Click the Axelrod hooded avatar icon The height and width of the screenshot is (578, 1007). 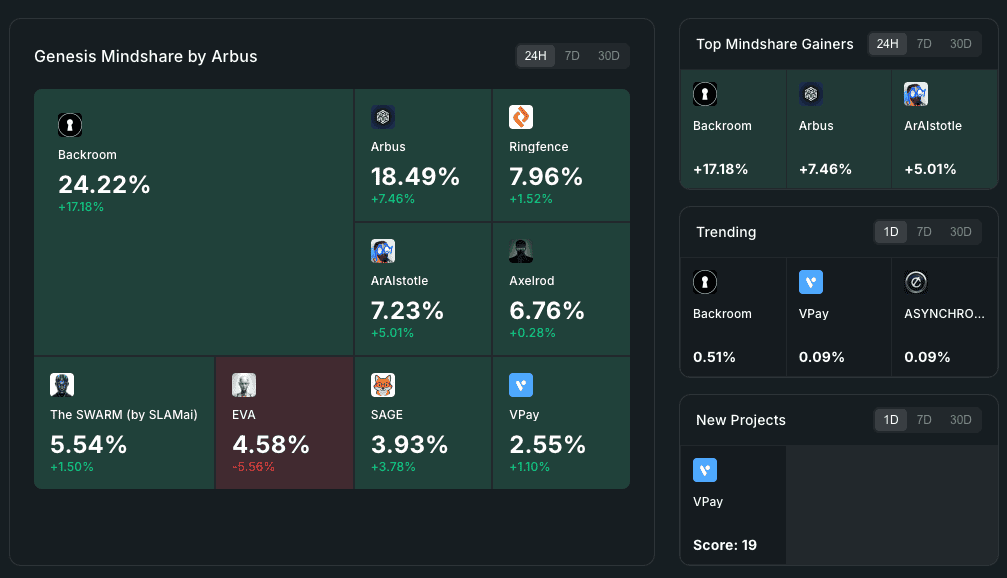click(521, 251)
